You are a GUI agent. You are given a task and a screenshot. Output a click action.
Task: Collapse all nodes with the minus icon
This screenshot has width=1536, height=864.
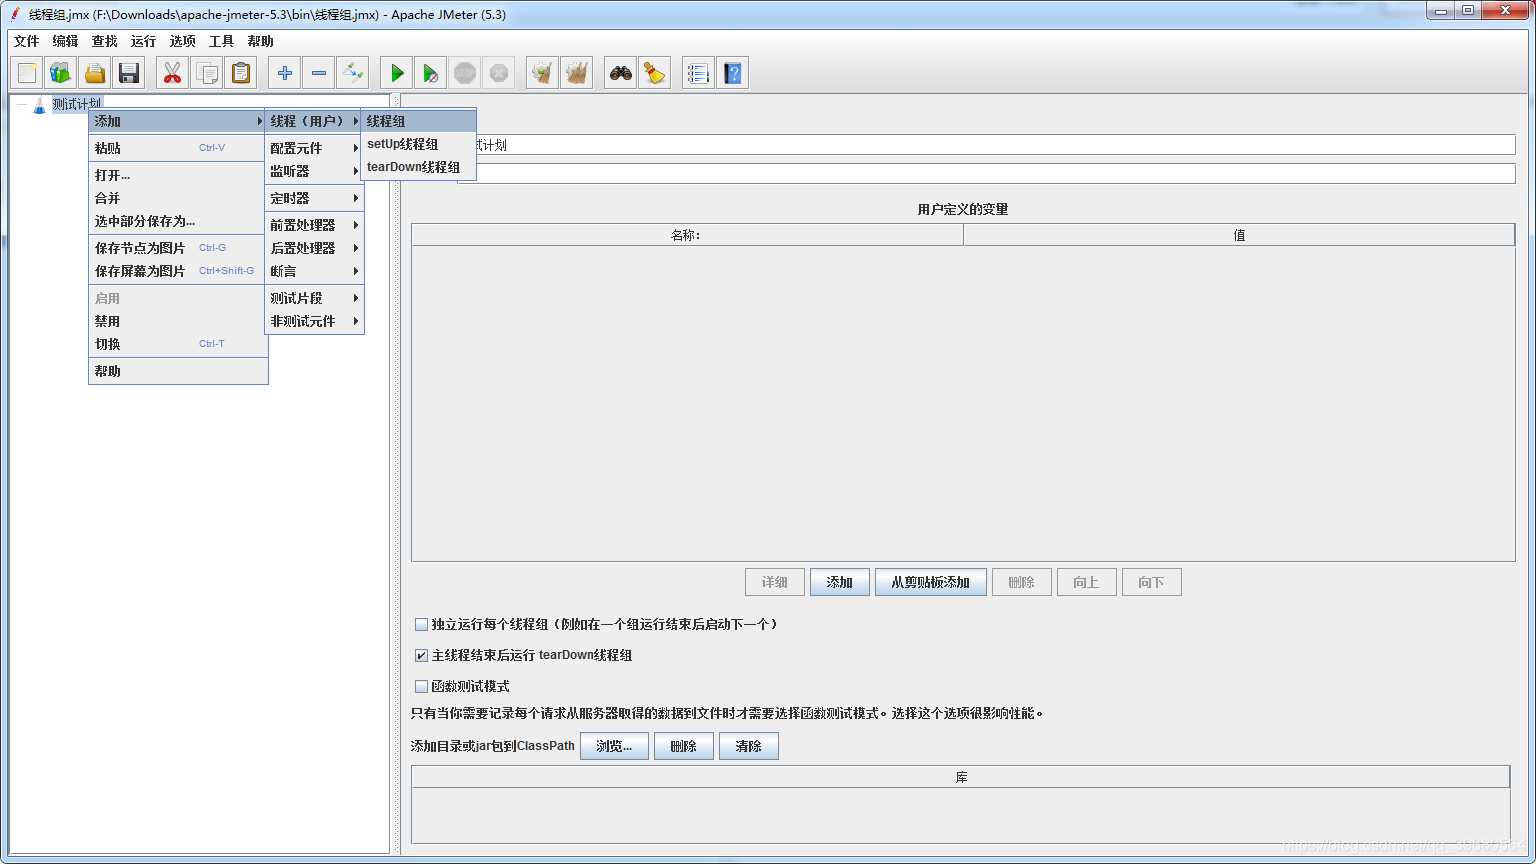coord(319,73)
